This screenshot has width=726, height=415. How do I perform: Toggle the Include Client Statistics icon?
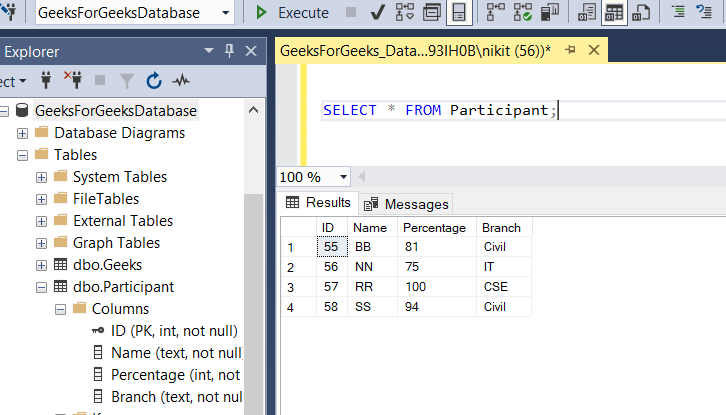pyautogui.click(x=550, y=13)
